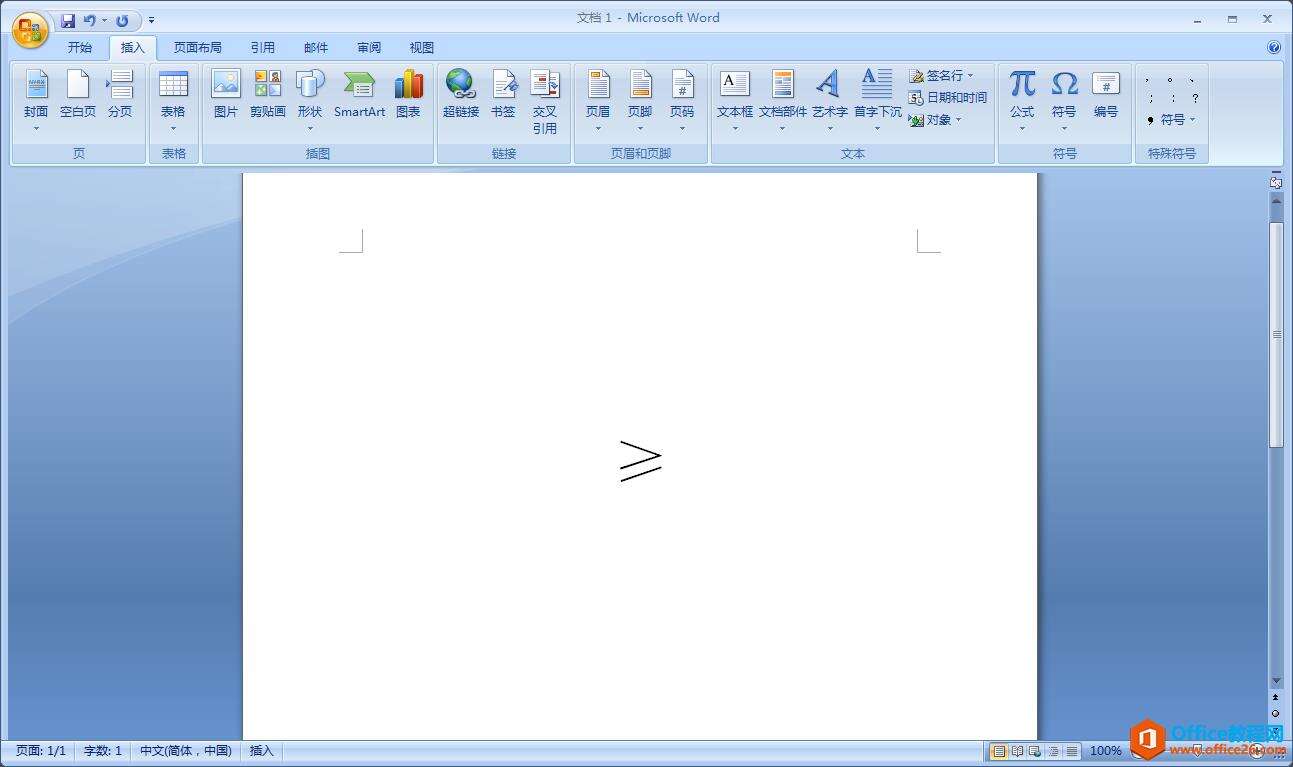The height and width of the screenshot is (767, 1293).
Task: Insert a bookmark with 书签
Action: (x=503, y=95)
